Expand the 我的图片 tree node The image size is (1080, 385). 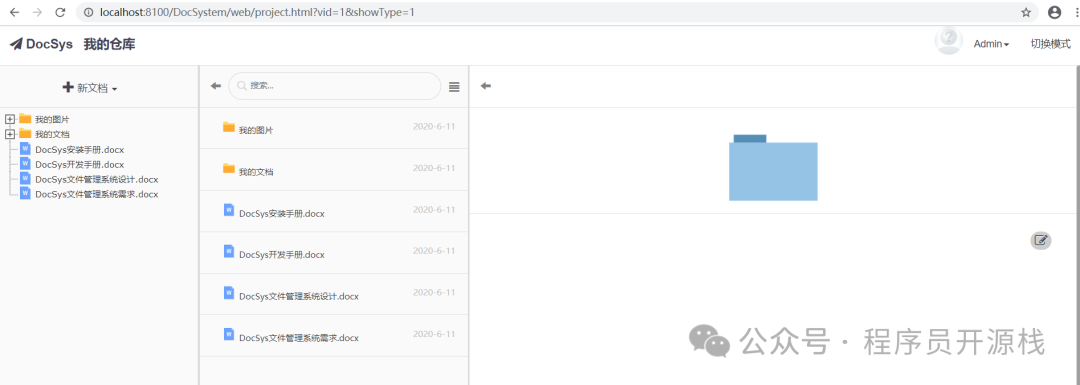tap(10, 119)
